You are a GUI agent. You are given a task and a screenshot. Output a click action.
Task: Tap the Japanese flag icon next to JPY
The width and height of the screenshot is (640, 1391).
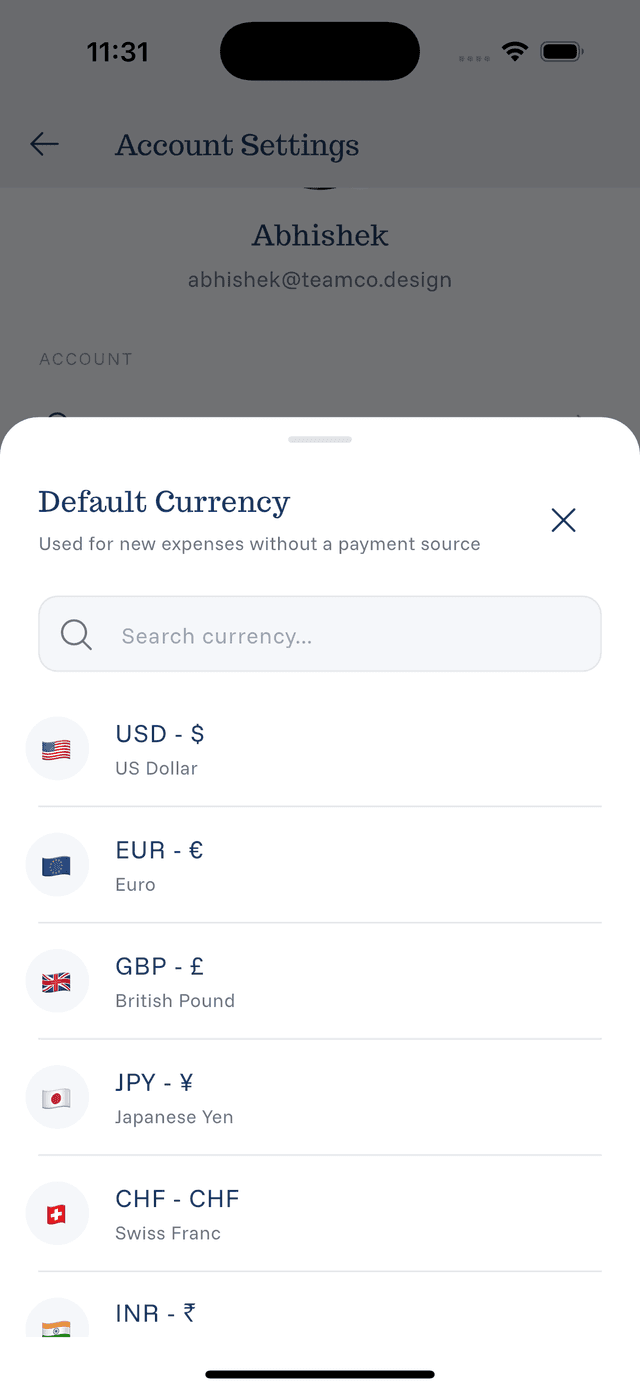tap(57, 1097)
